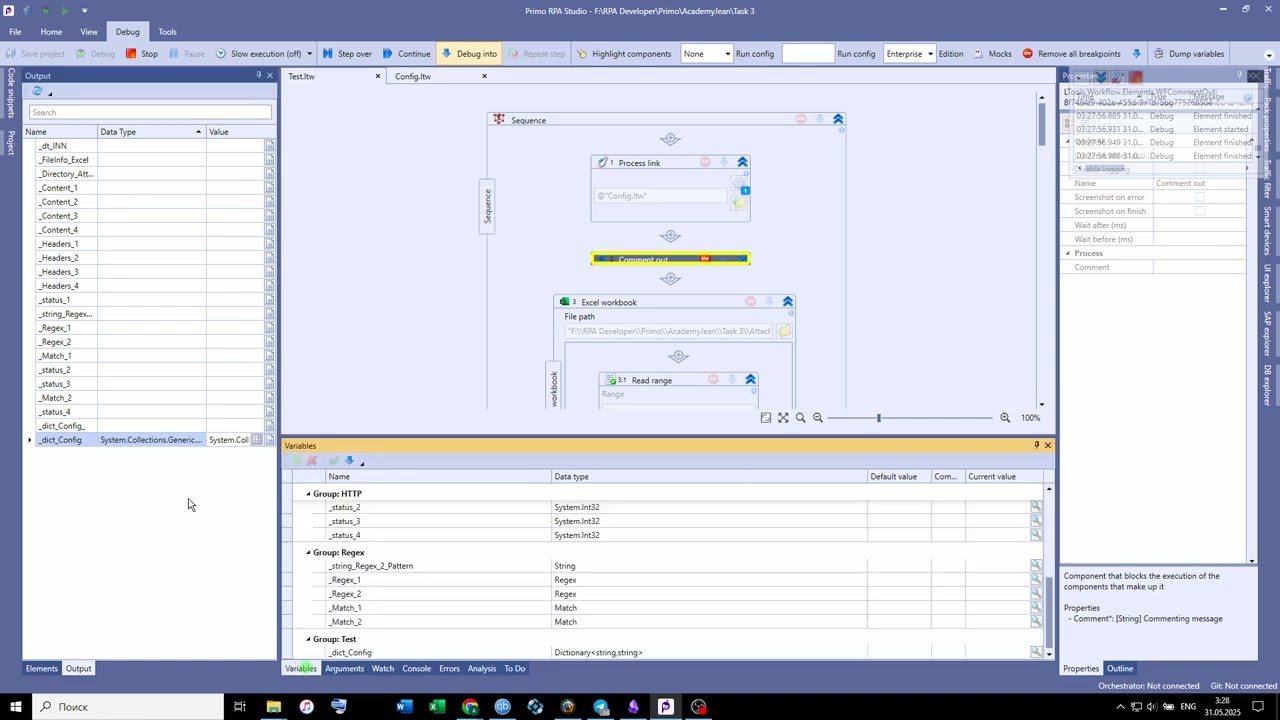Image resolution: width=1280 pixels, height=720 pixels.
Task: Open the Enterprise edition dropdown
Action: (909, 54)
